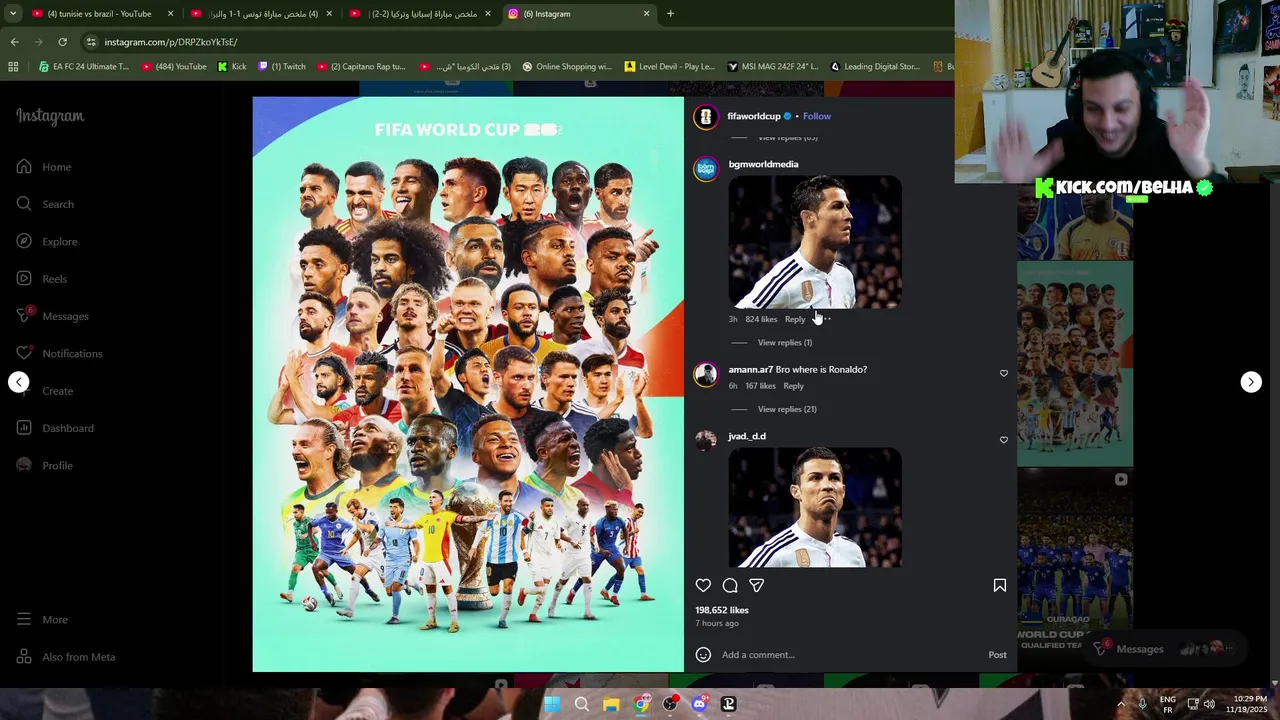The height and width of the screenshot is (720, 1280).
Task: Share the post via paper plane icon
Action: point(757,586)
